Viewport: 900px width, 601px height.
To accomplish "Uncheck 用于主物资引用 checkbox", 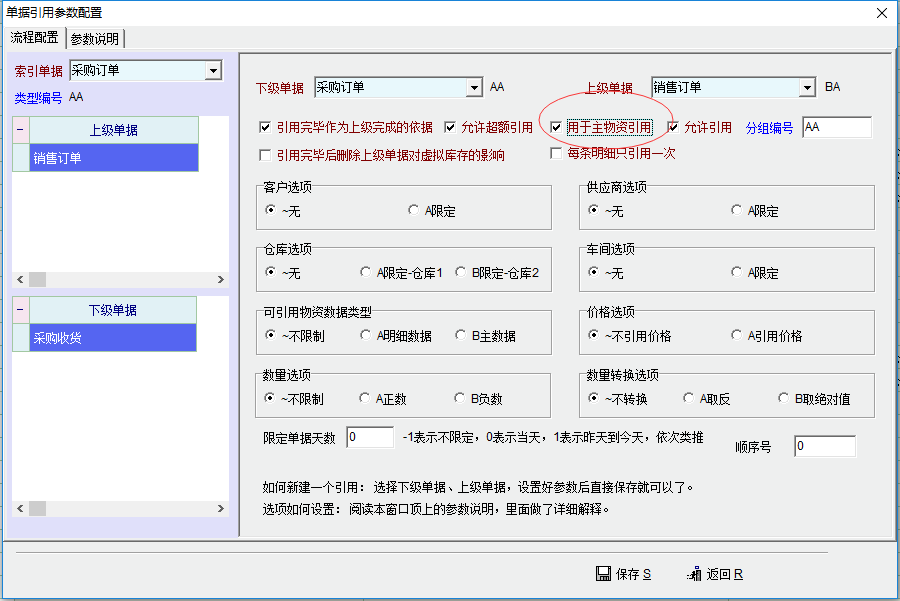I will (x=556, y=128).
